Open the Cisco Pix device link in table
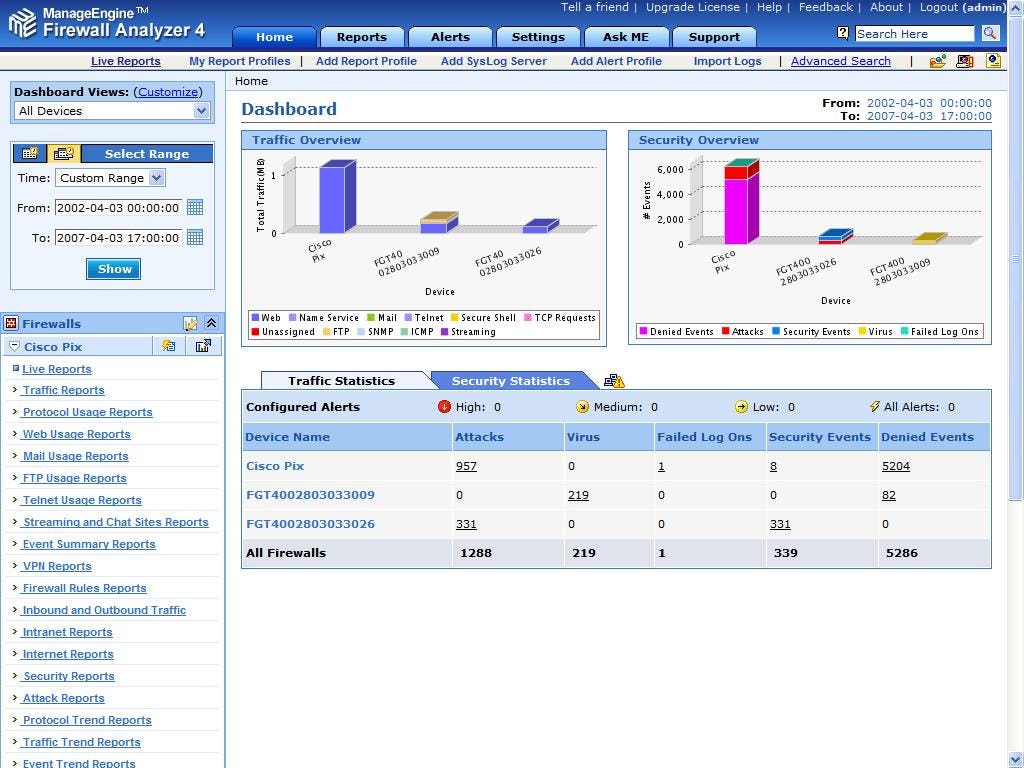This screenshot has height=768, width=1024. pos(275,466)
